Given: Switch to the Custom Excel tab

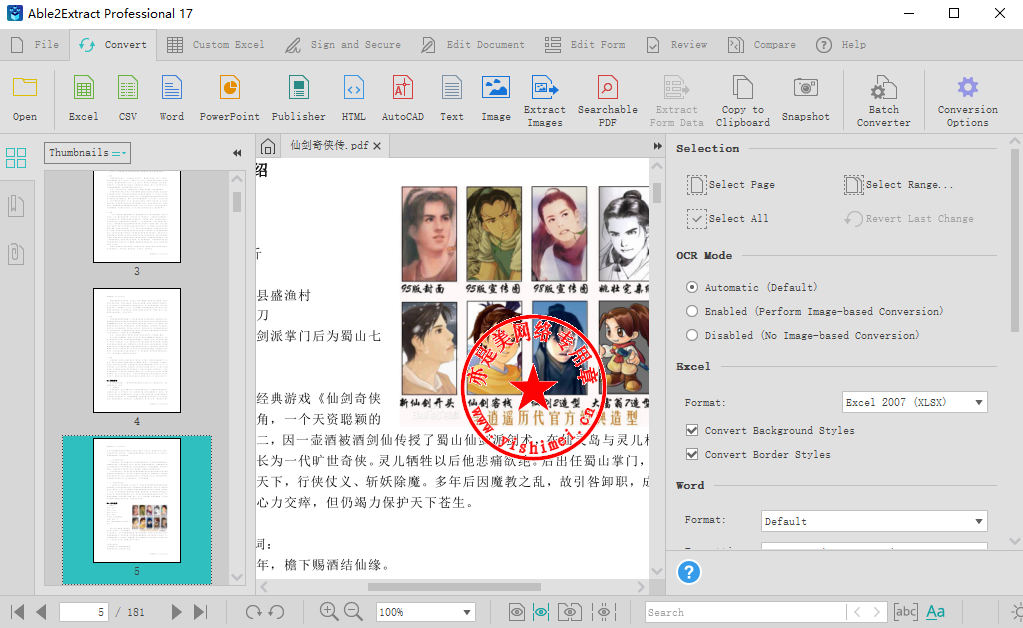Looking at the screenshot, I should 216,45.
